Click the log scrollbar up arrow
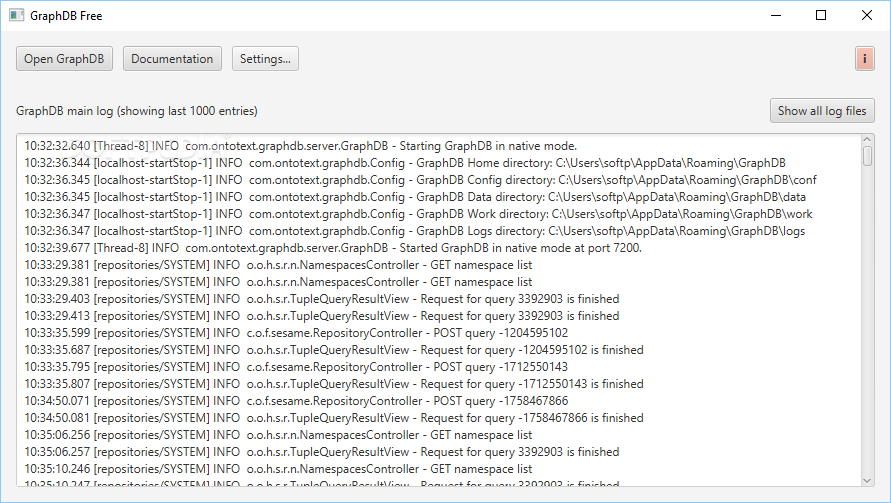 click(x=867, y=139)
